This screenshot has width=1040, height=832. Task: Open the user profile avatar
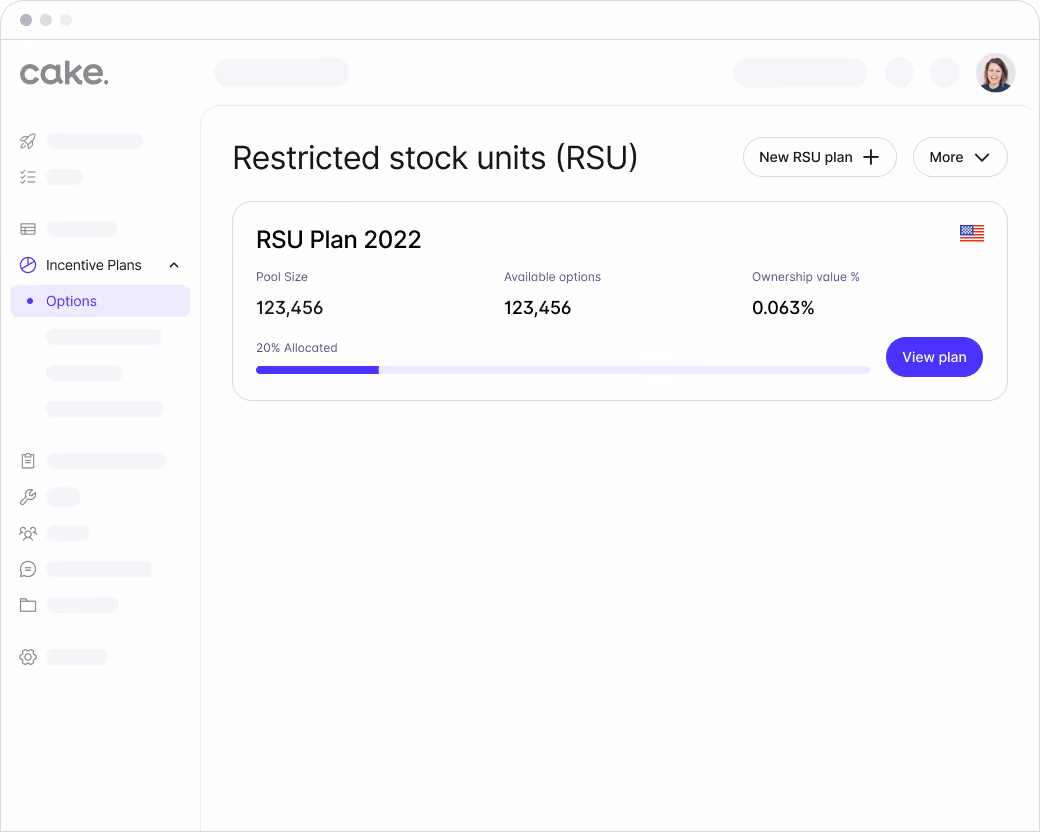tap(996, 72)
